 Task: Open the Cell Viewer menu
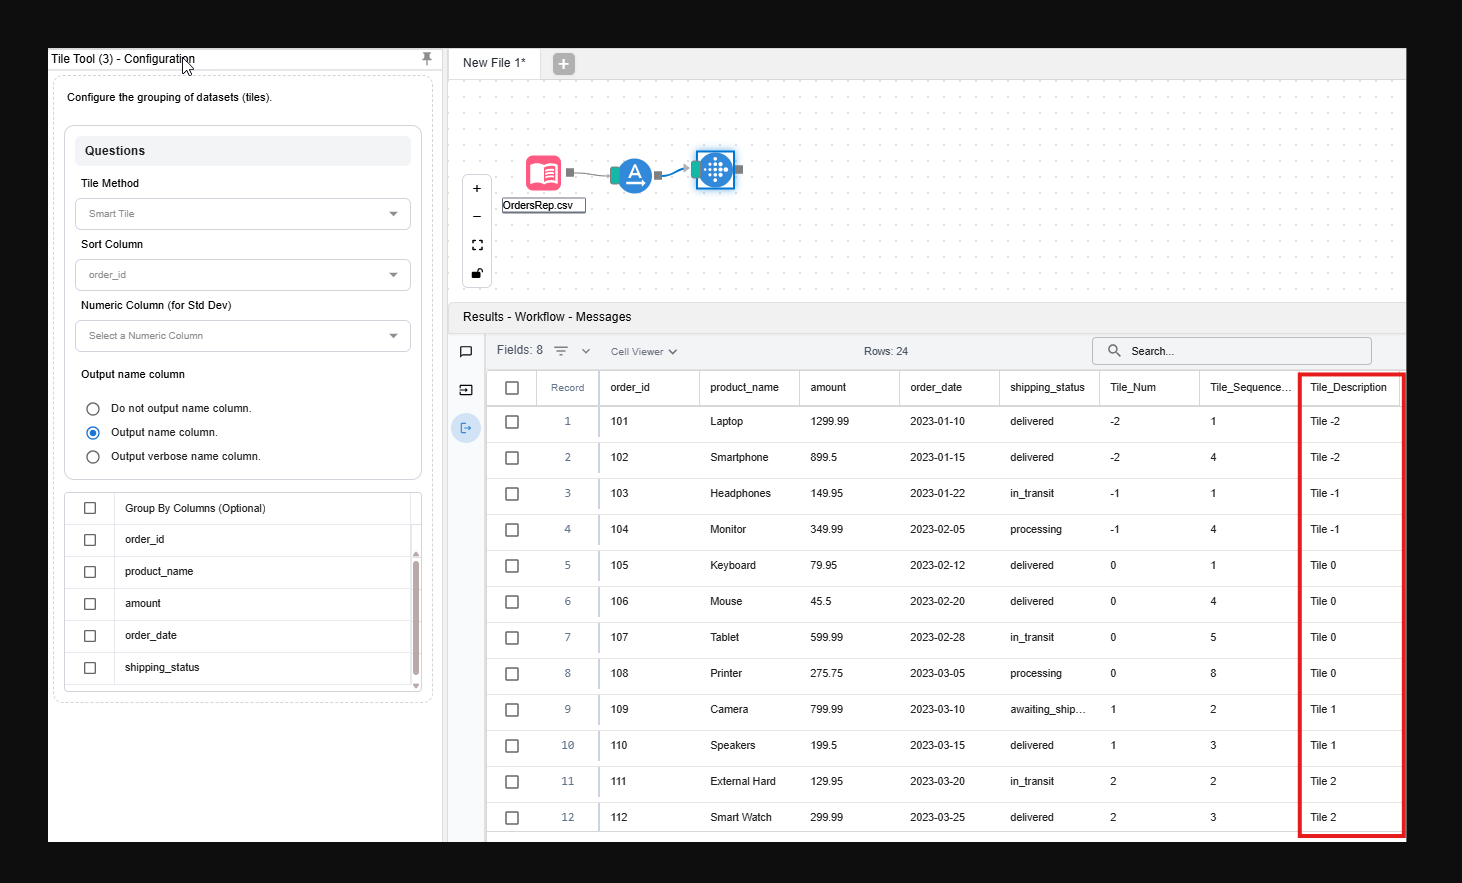click(644, 352)
